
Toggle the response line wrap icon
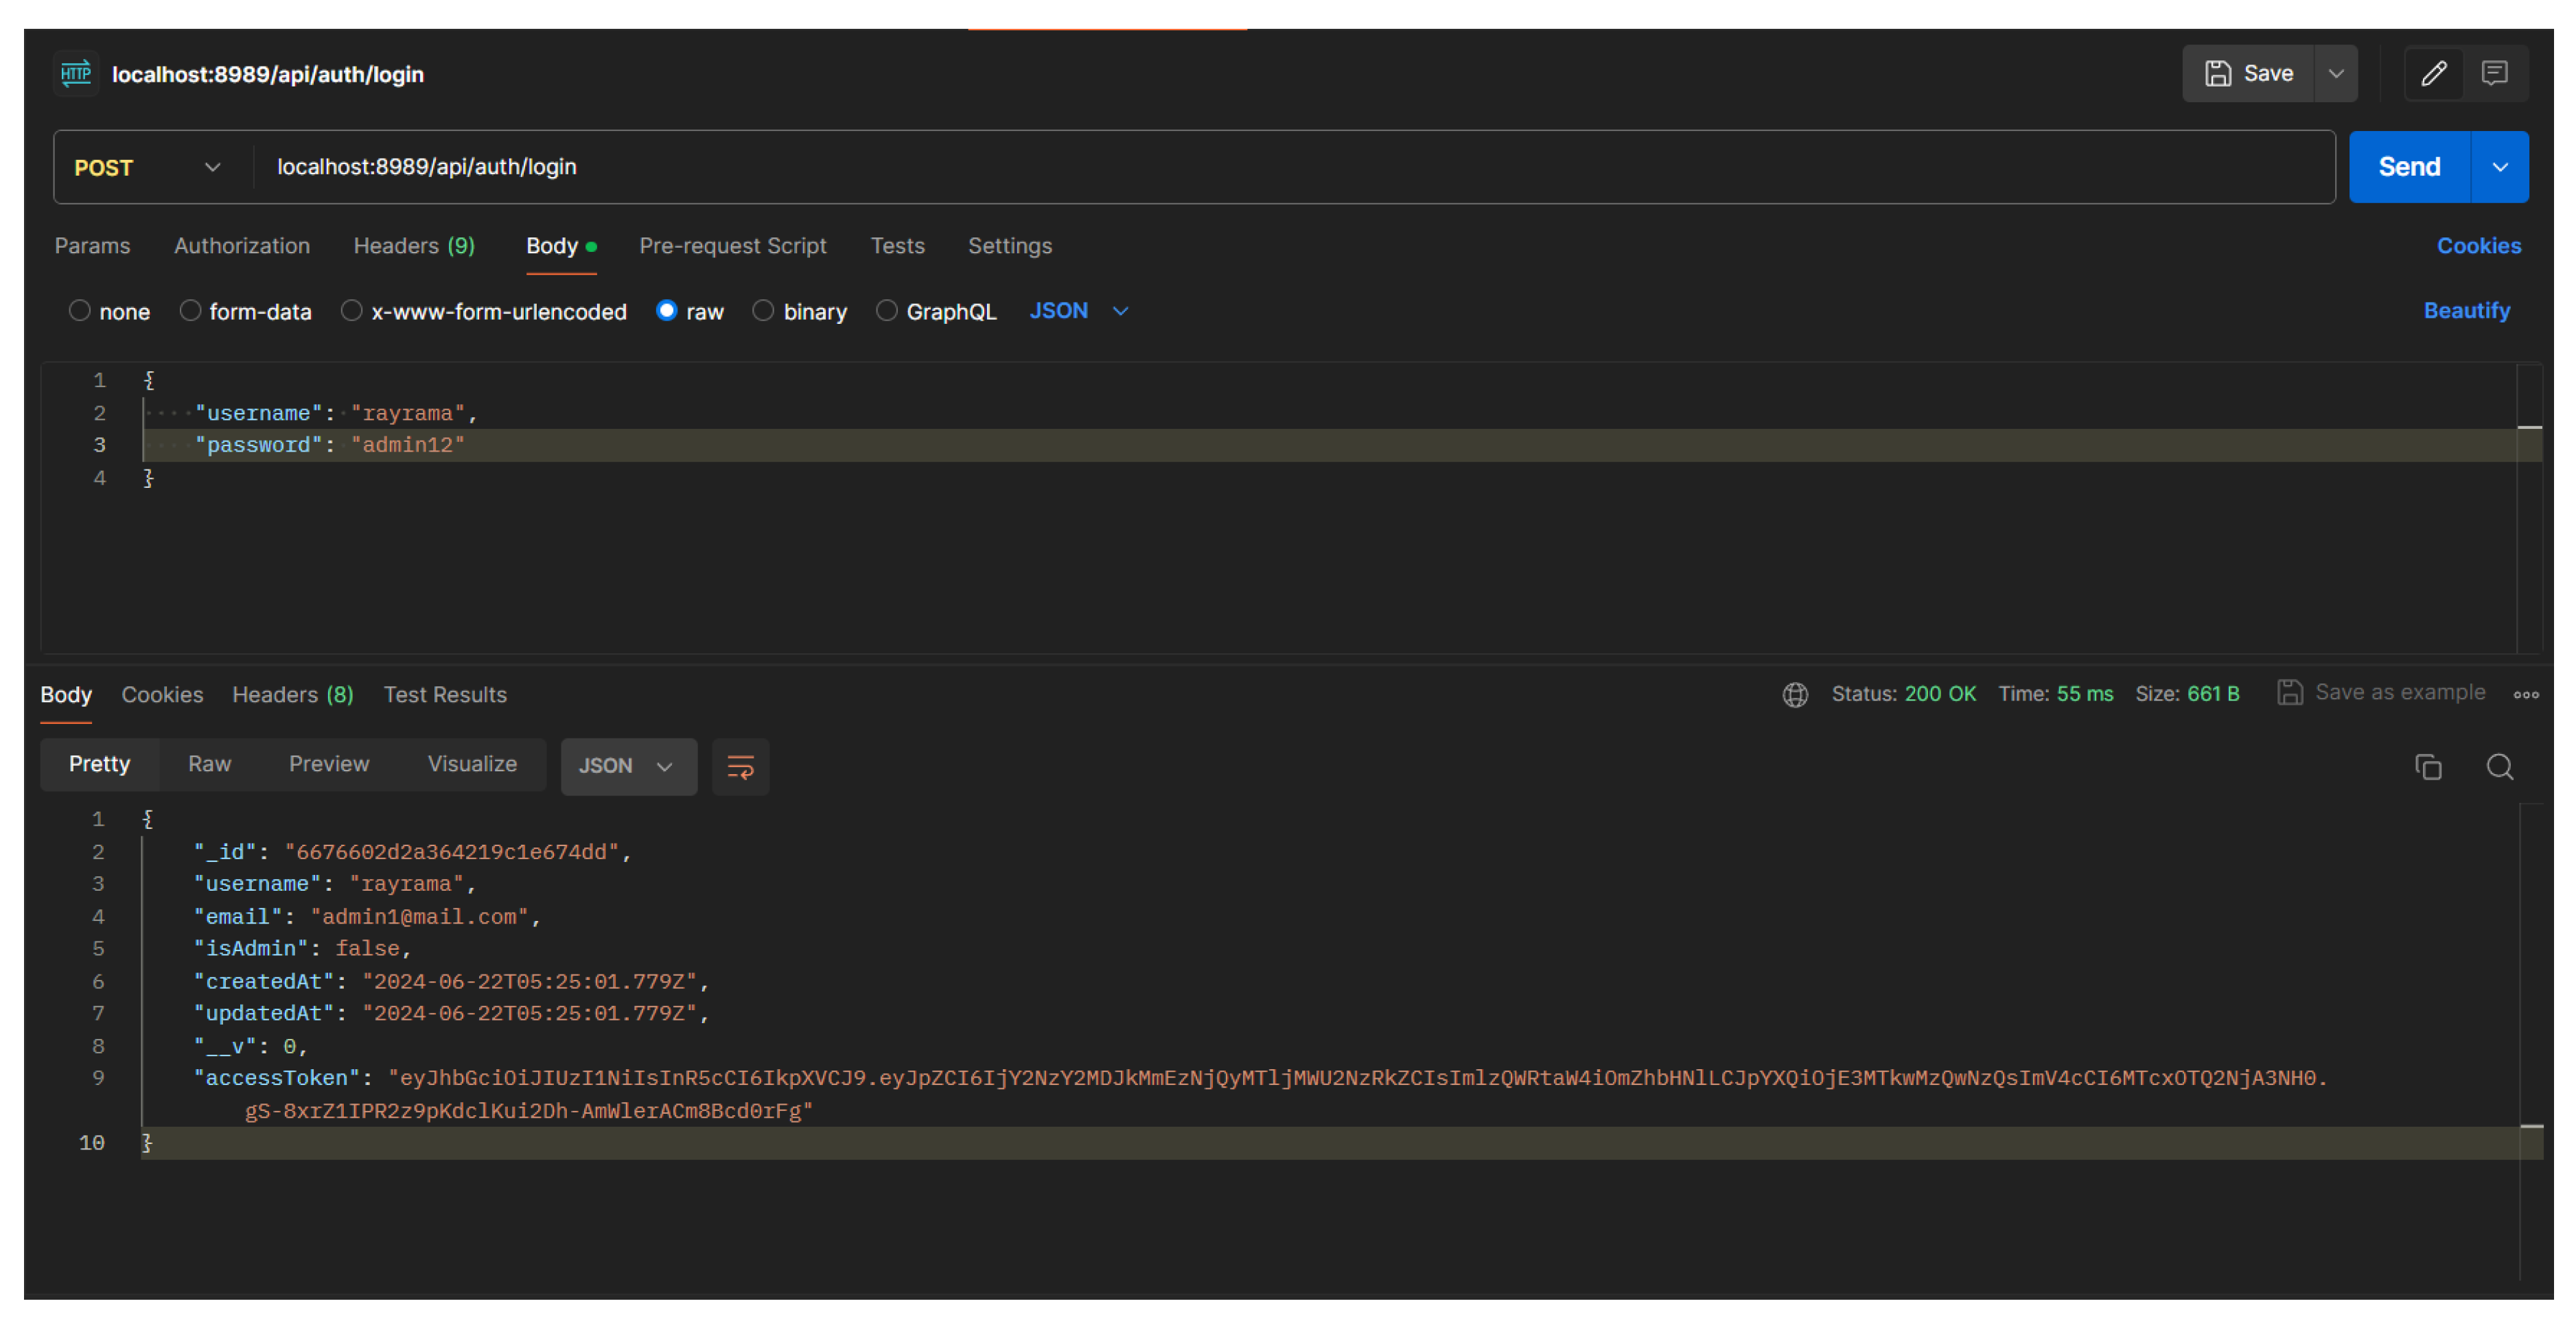coord(740,767)
